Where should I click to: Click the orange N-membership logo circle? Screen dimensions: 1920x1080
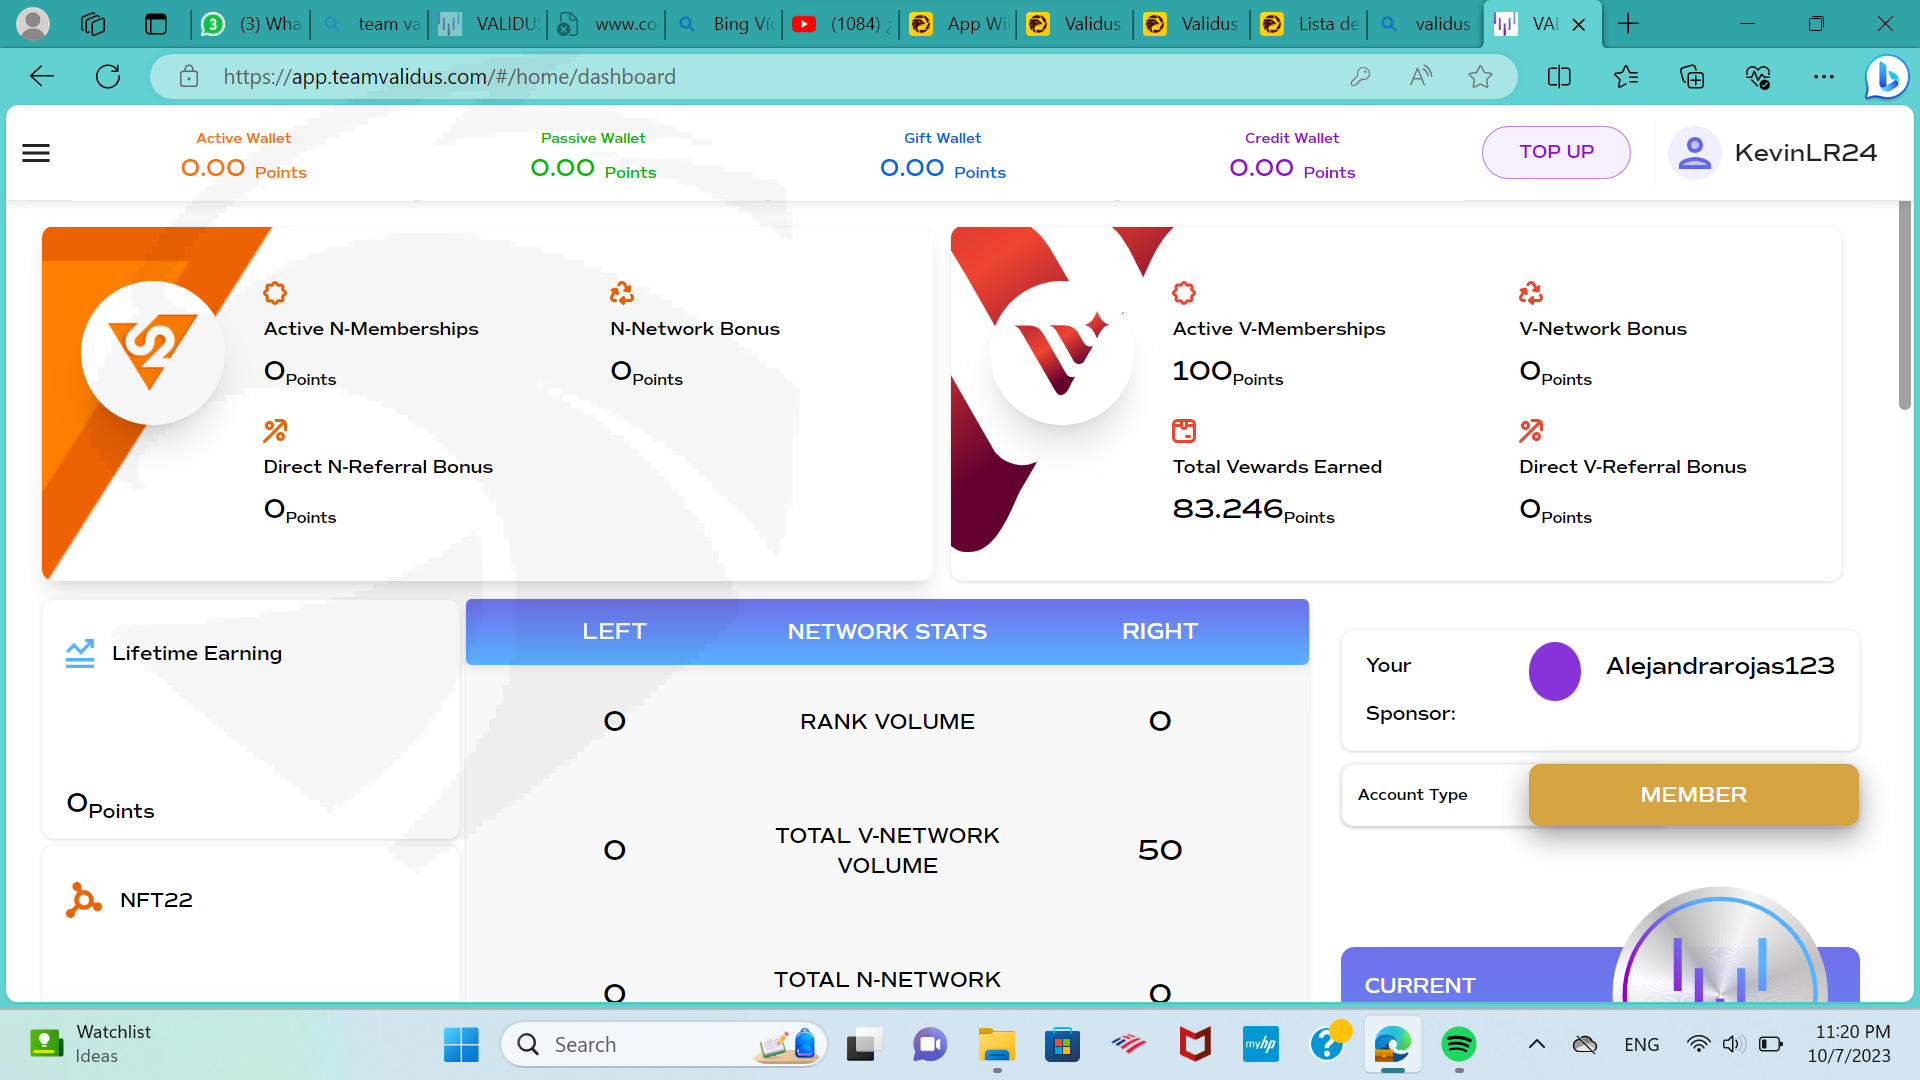pos(153,353)
